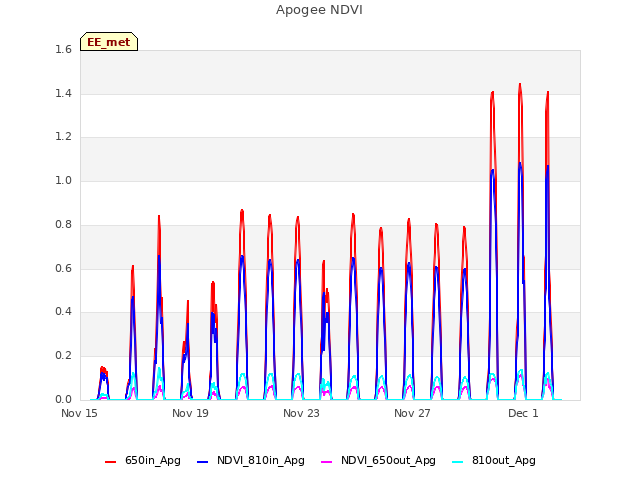Click the Dec 1 x-axis label
Screen dimensions: 640x480
523,413
